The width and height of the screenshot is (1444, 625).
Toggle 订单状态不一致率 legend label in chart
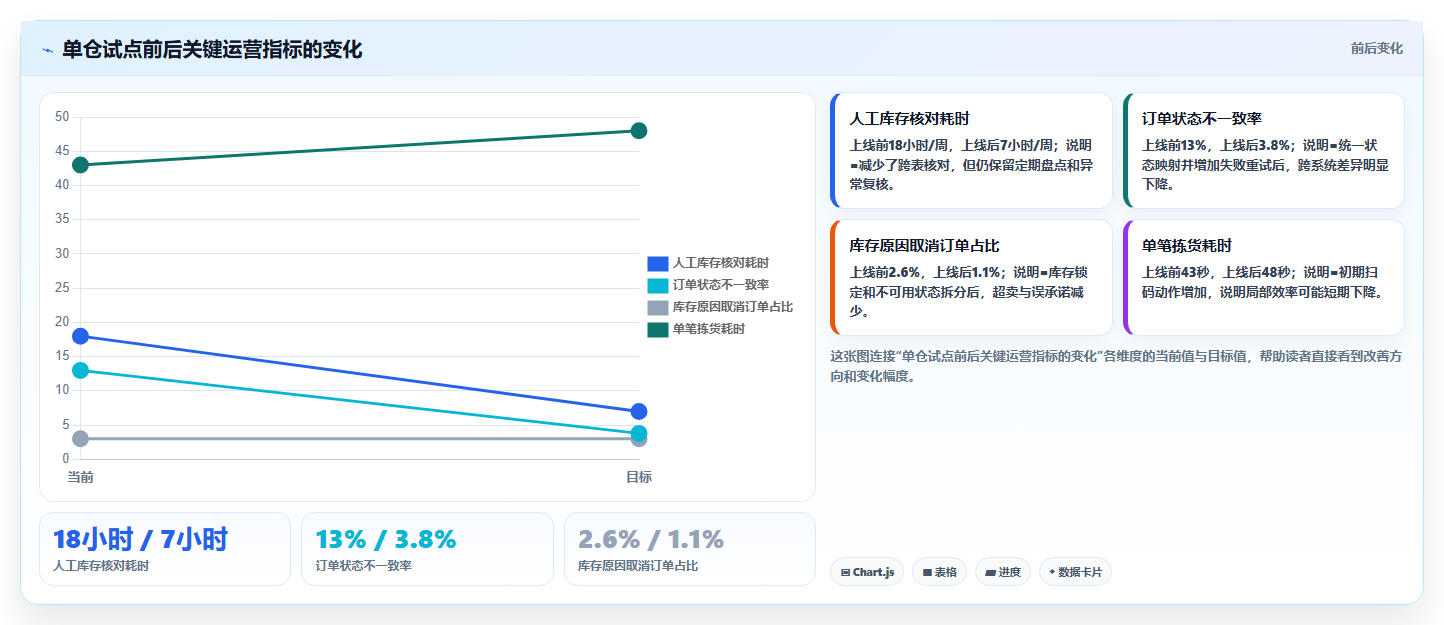click(721, 285)
